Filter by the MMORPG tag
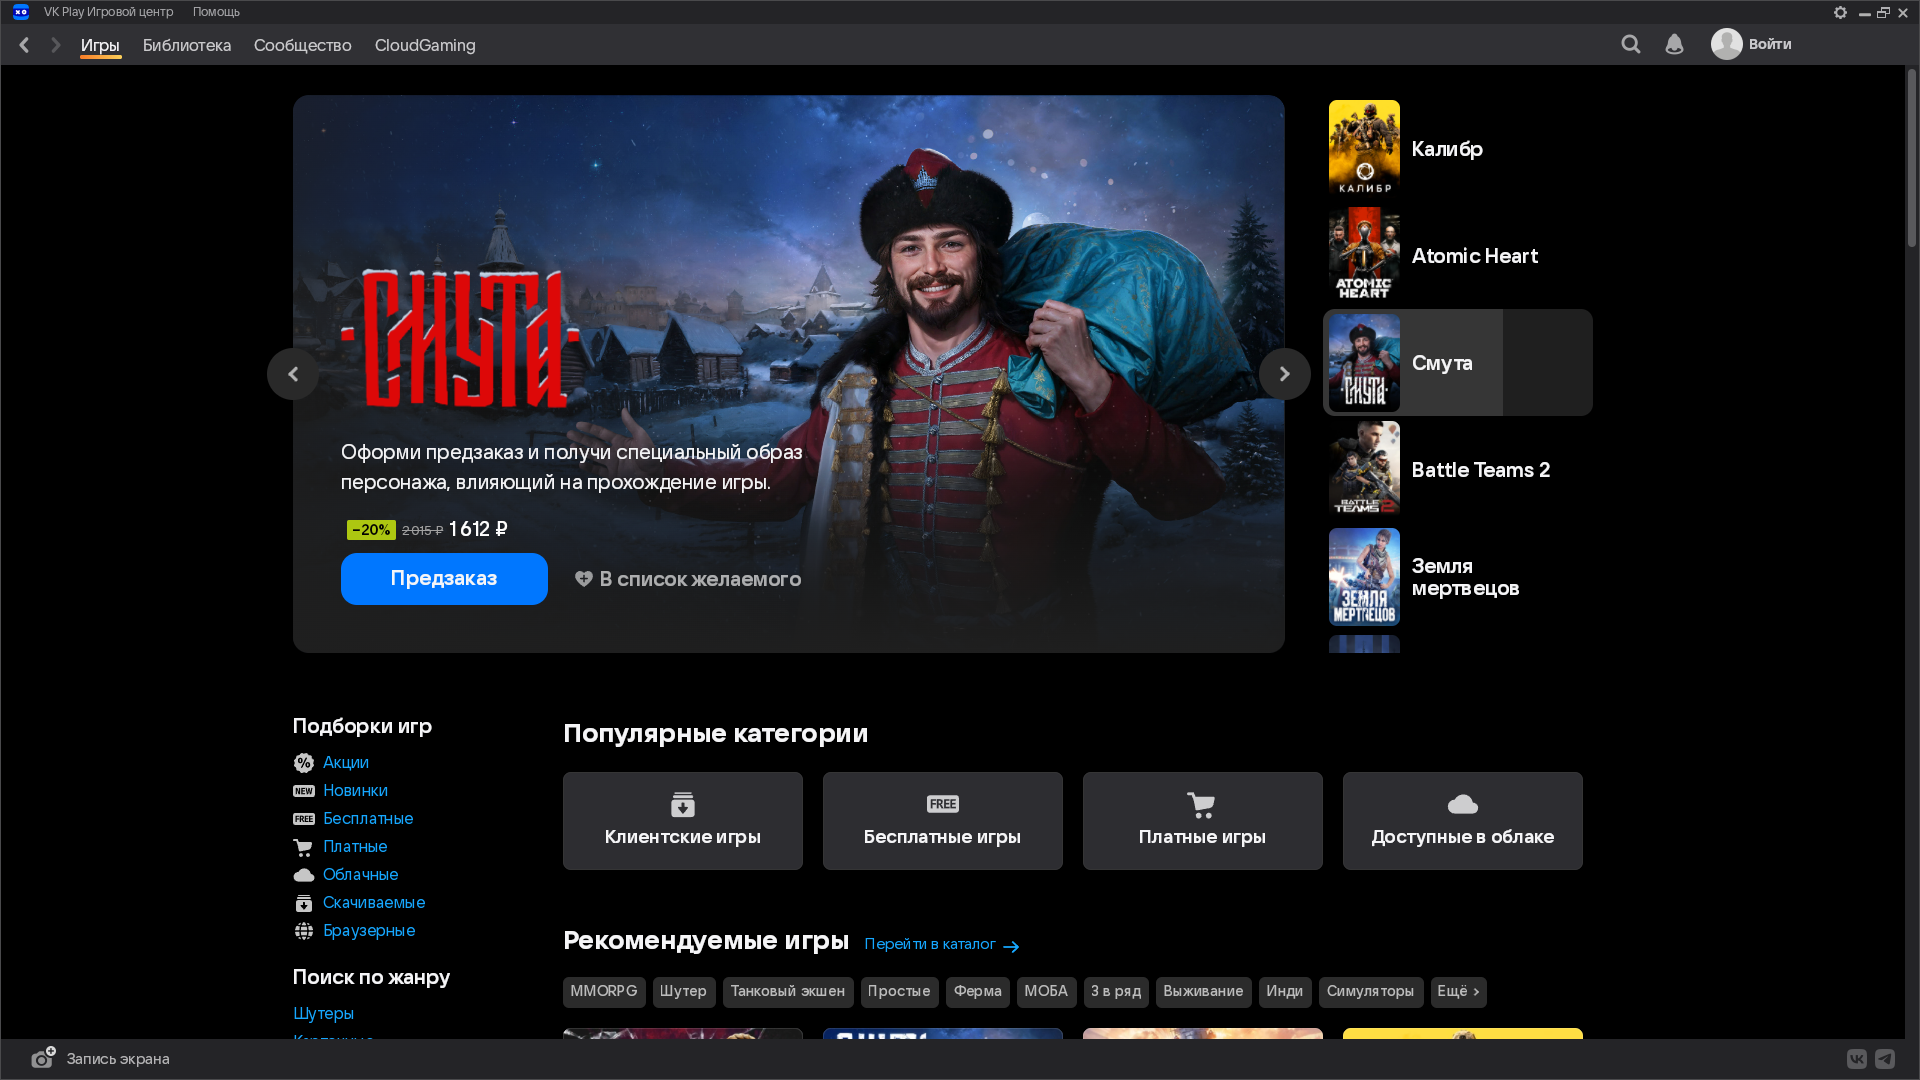The image size is (1920, 1080). click(604, 992)
